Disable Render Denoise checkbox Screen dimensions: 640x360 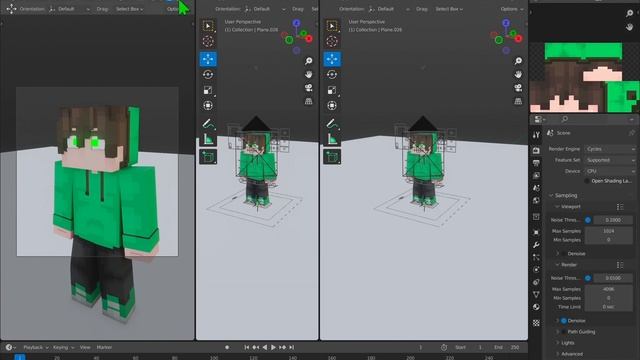pyautogui.click(x=564, y=321)
